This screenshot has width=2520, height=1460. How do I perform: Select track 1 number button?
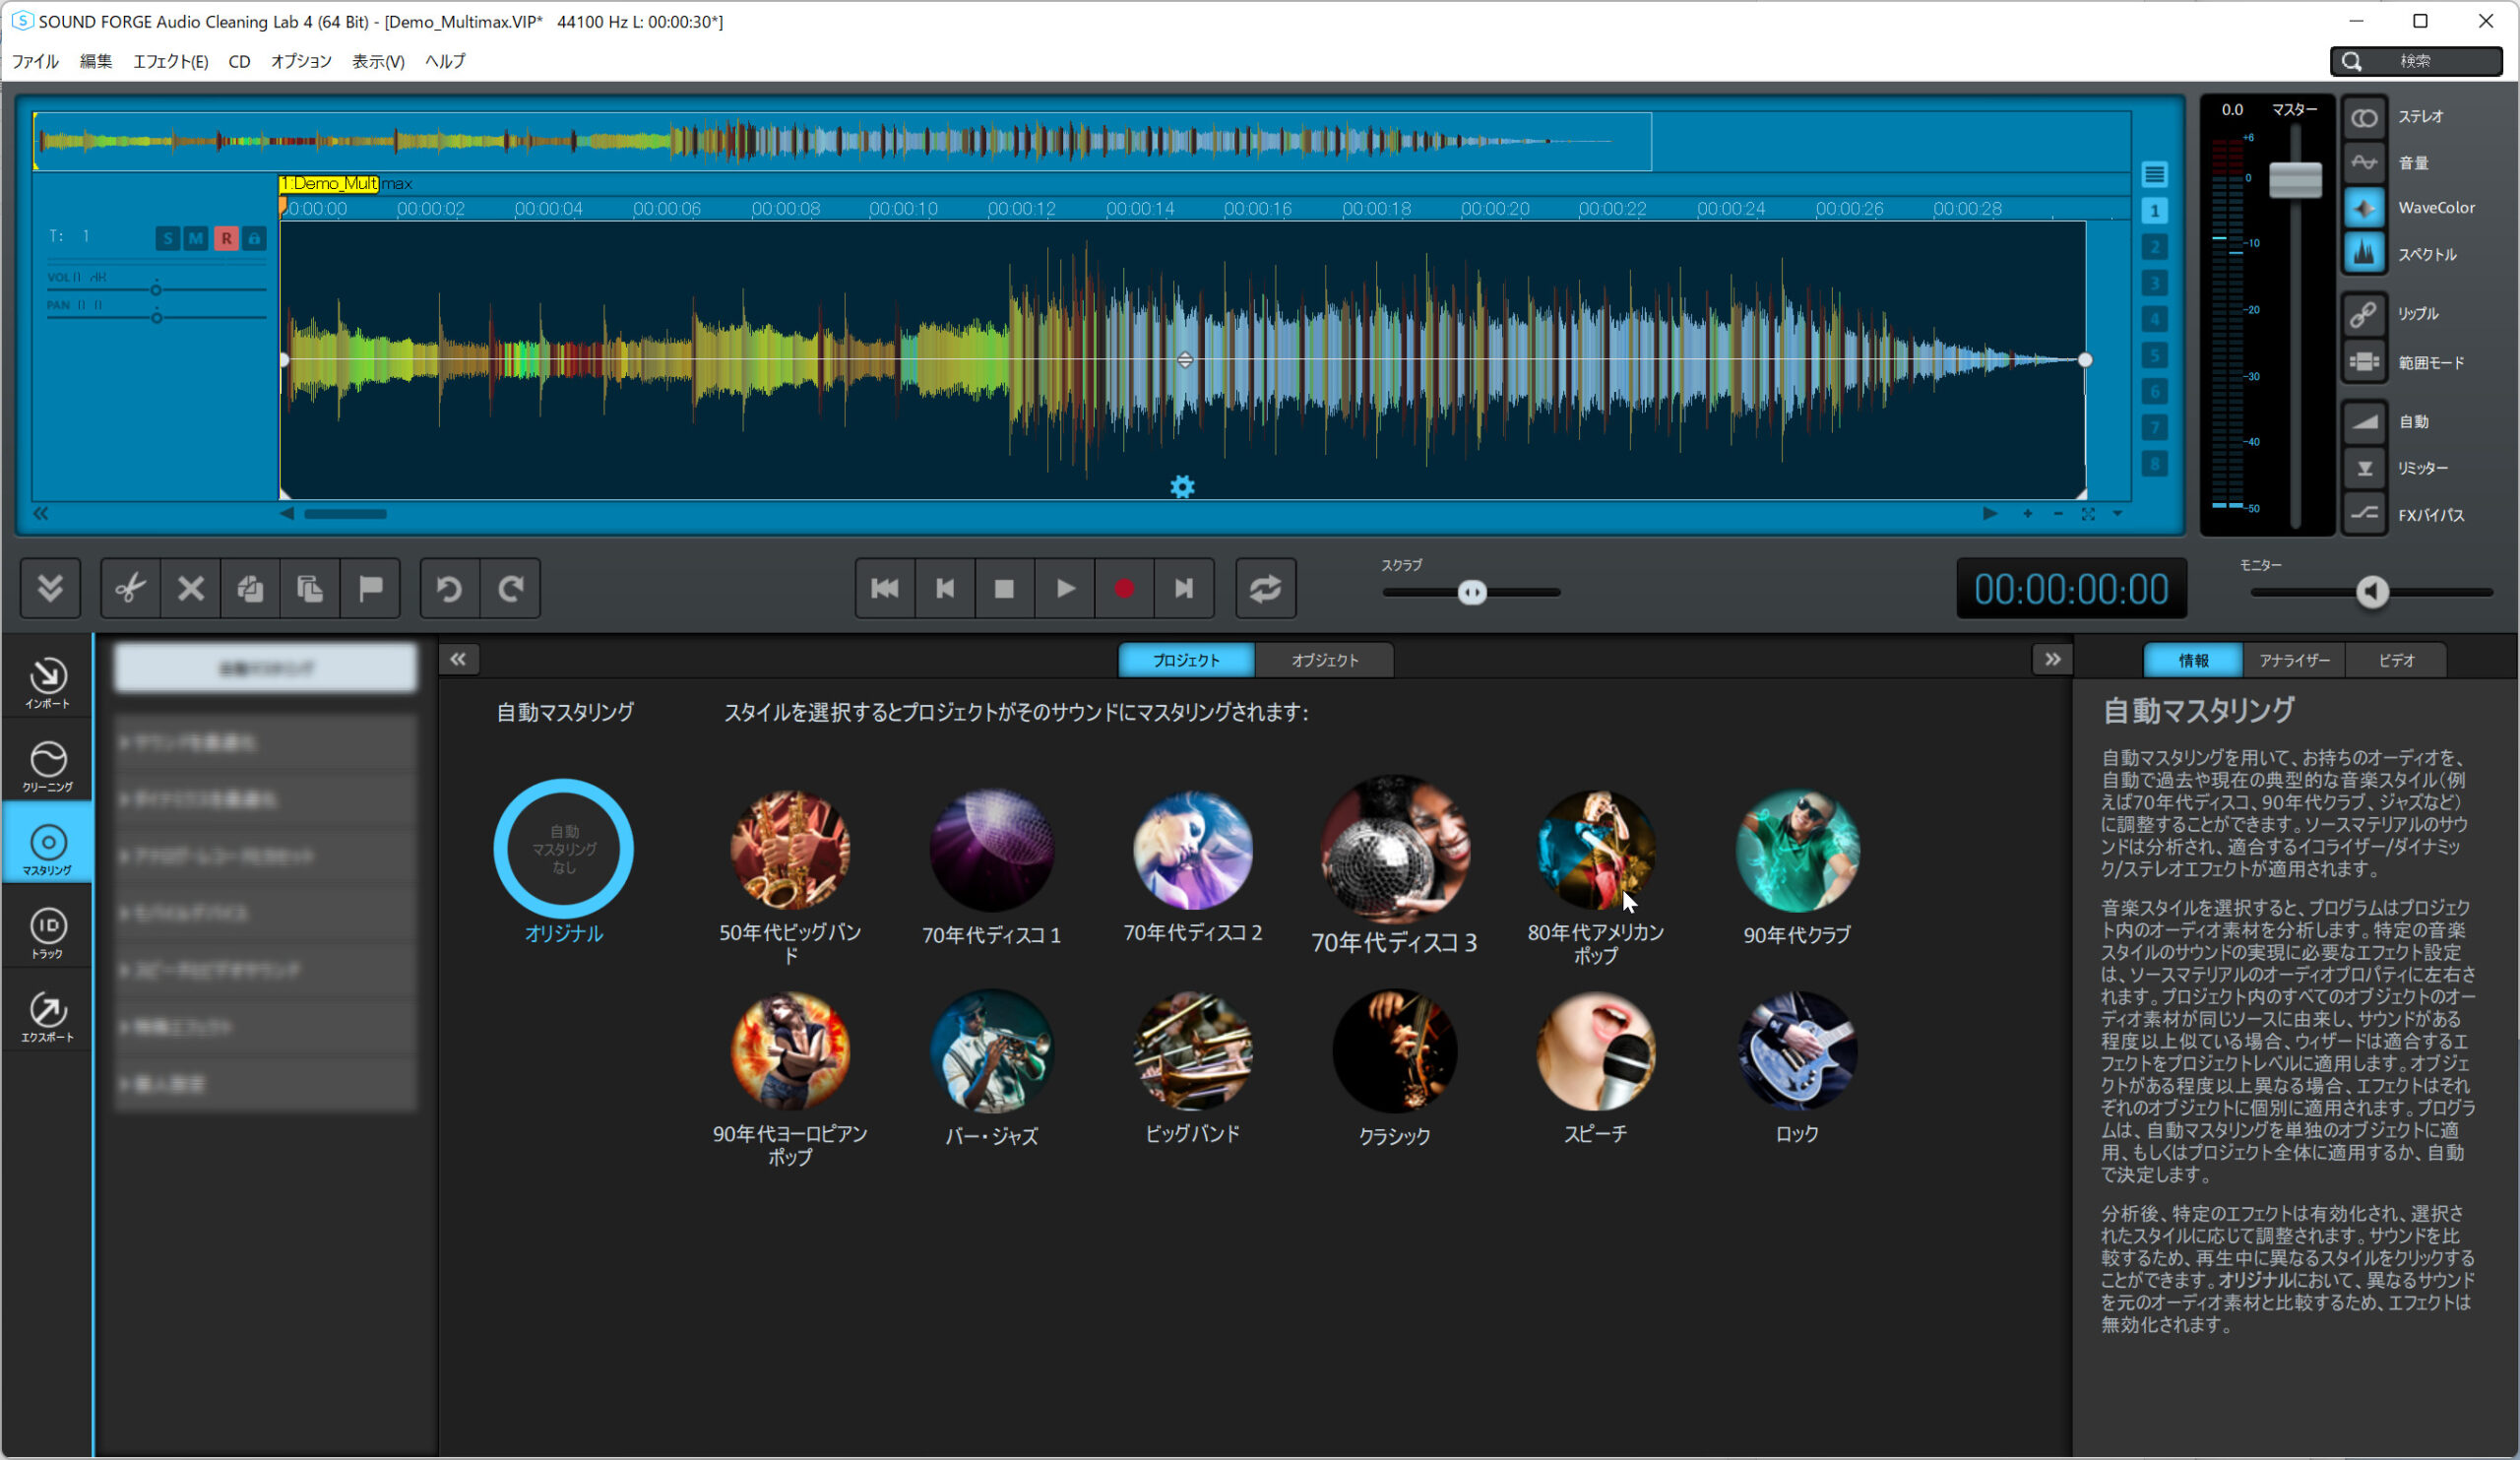(x=2154, y=211)
